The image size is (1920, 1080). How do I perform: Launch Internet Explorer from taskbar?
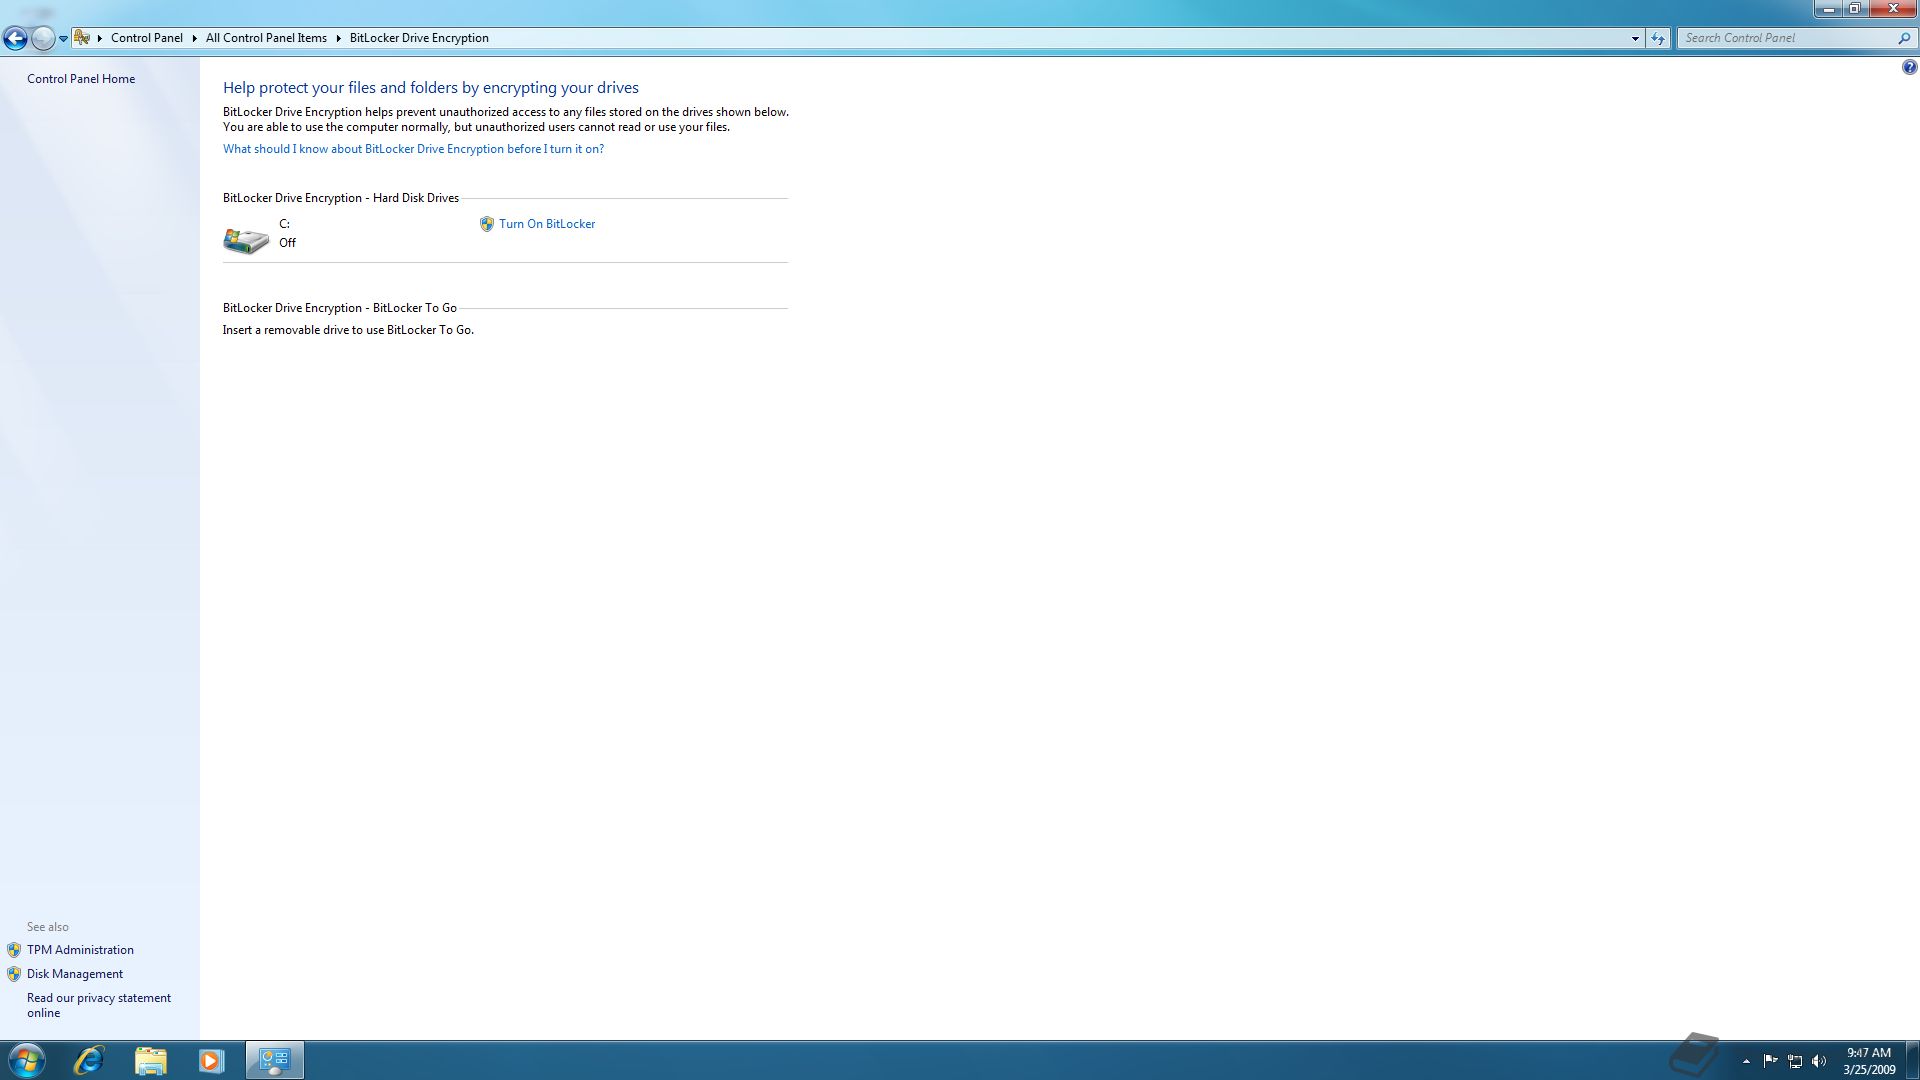click(89, 1060)
